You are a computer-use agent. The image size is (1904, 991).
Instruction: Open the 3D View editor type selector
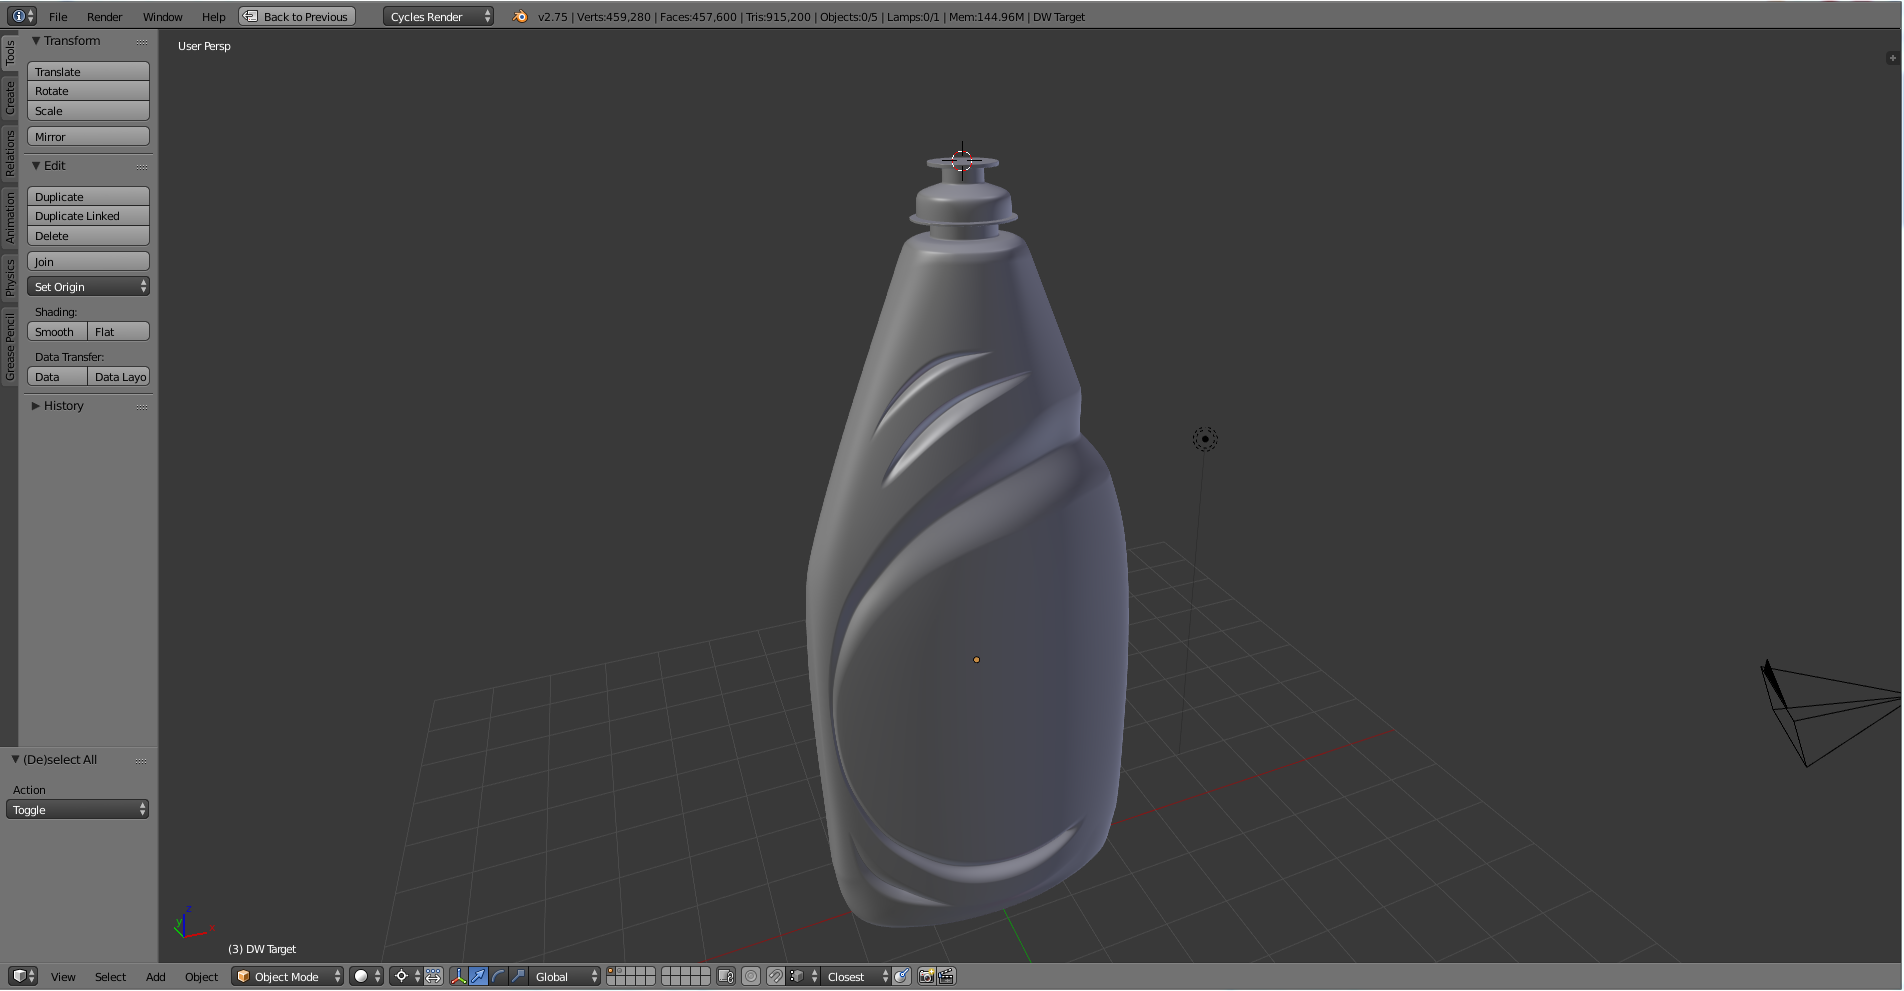click(23, 977)
